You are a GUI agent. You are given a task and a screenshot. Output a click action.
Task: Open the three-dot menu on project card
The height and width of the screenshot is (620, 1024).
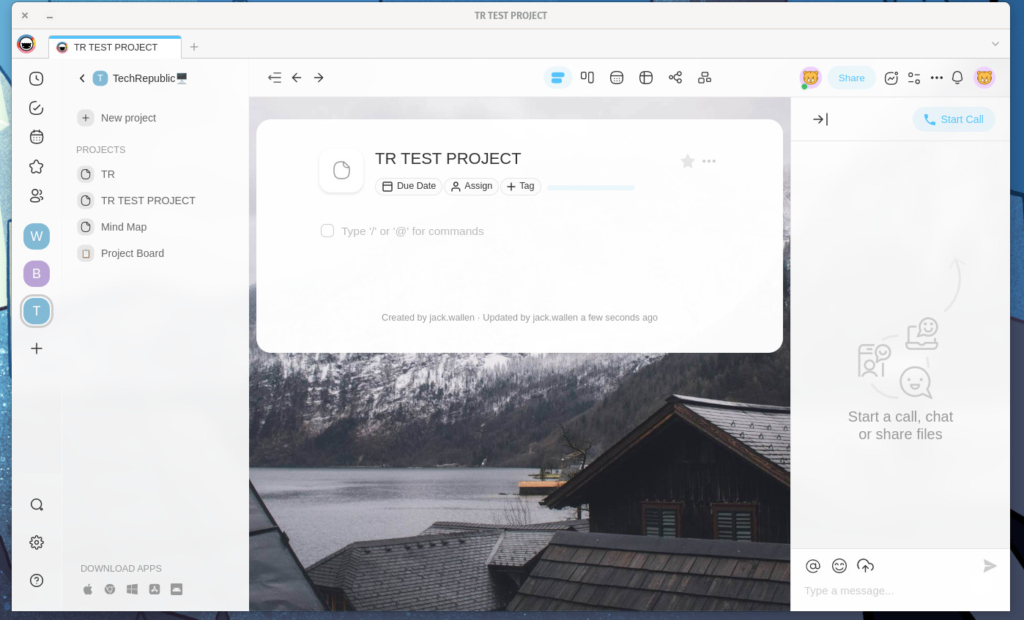pos(709,161)
